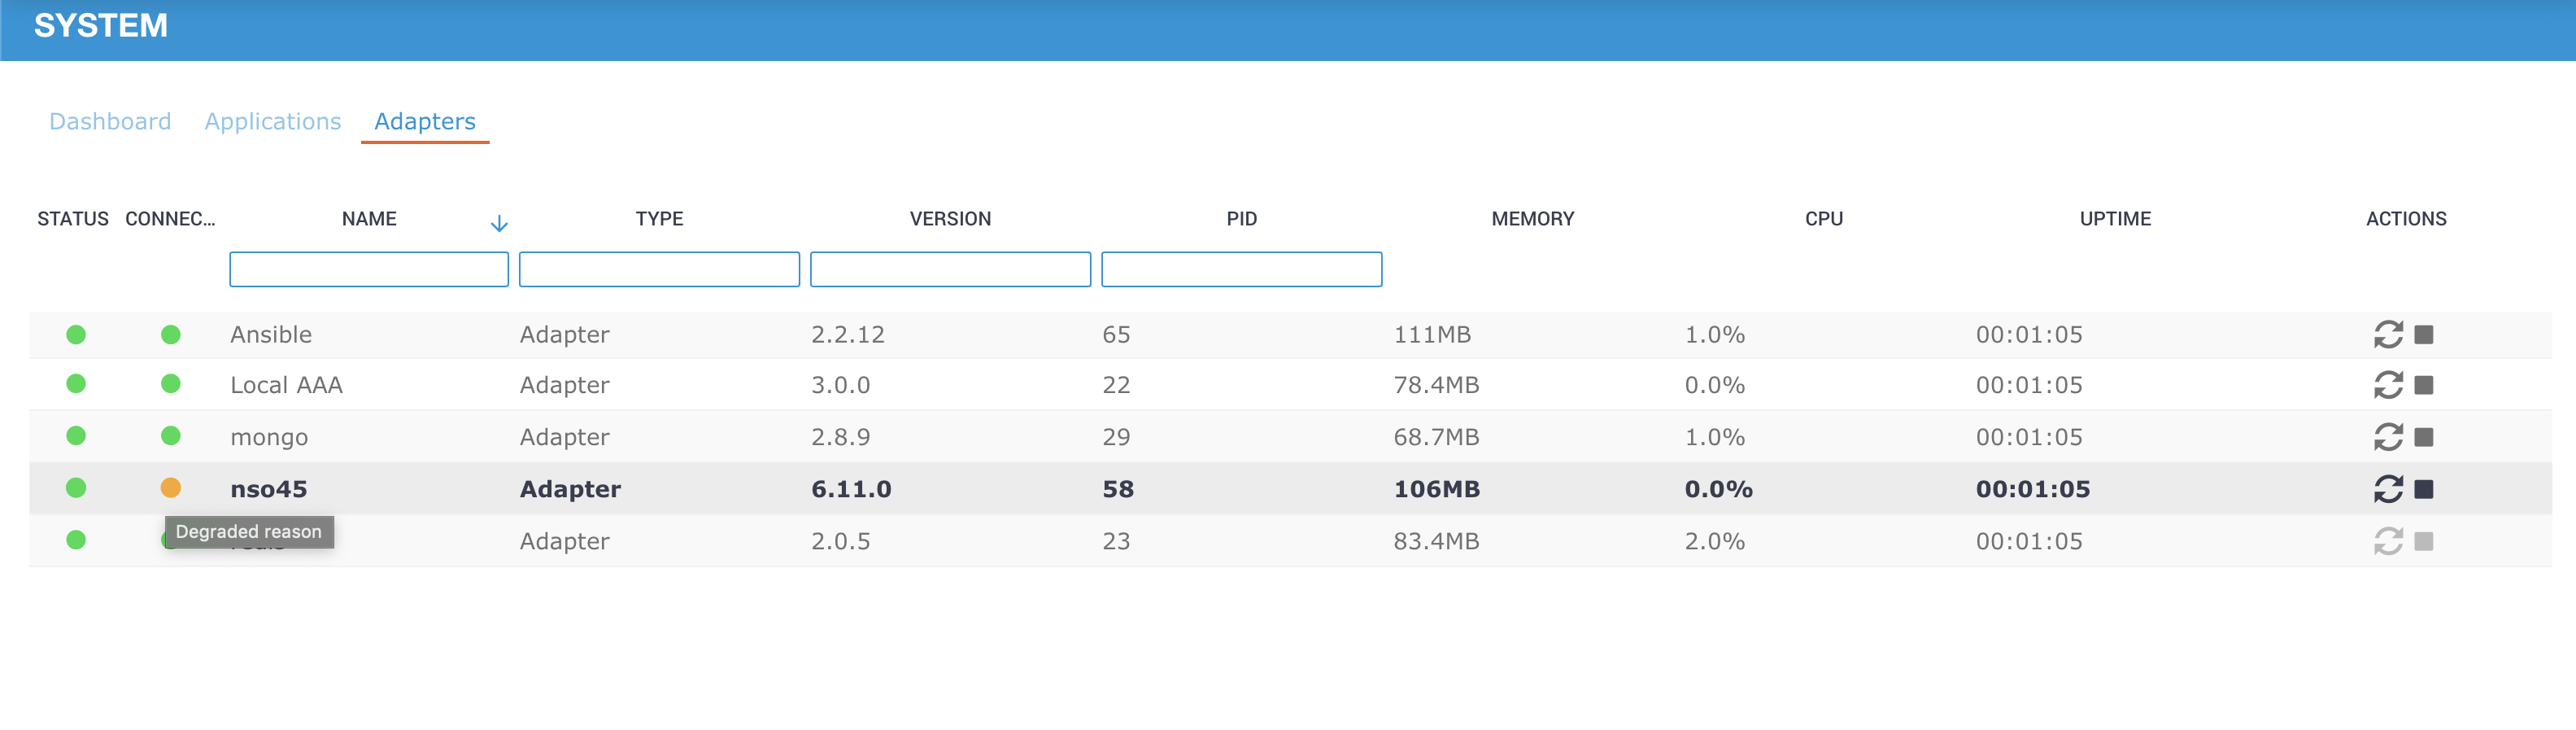Image resolution: width=2576 pixels, height=730 pixels.
Task: Restart the adapter with version 2.0.5
Action: [x=2388, y=541]
